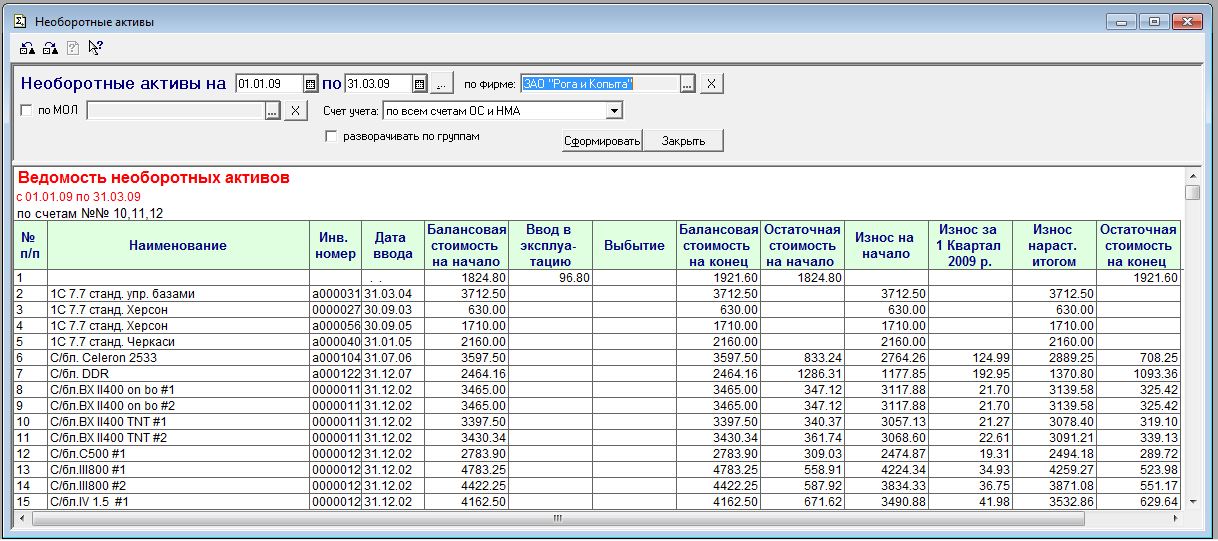1218x541 pixels.
Task: Open firm selection list with ellipsis button
Action: [x=687, y=84]
